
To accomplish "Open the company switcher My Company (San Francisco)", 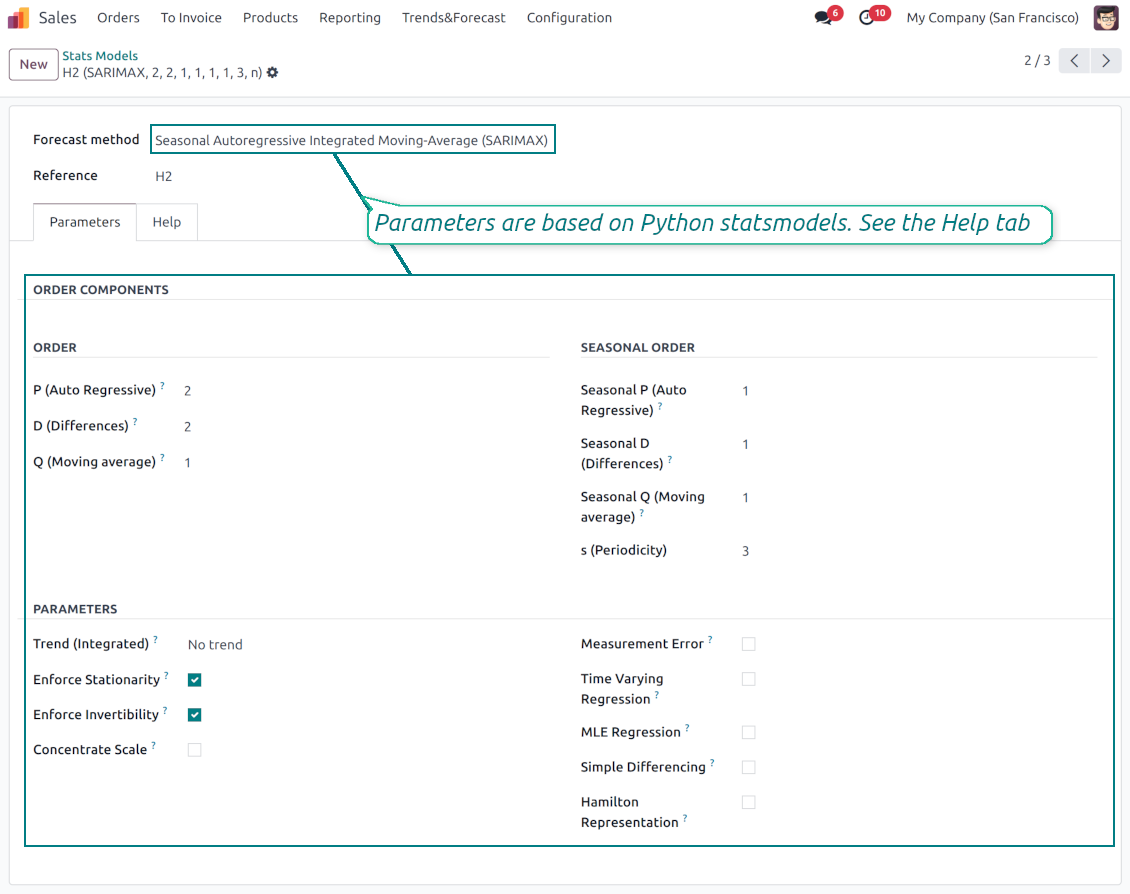I will [992, 18].
